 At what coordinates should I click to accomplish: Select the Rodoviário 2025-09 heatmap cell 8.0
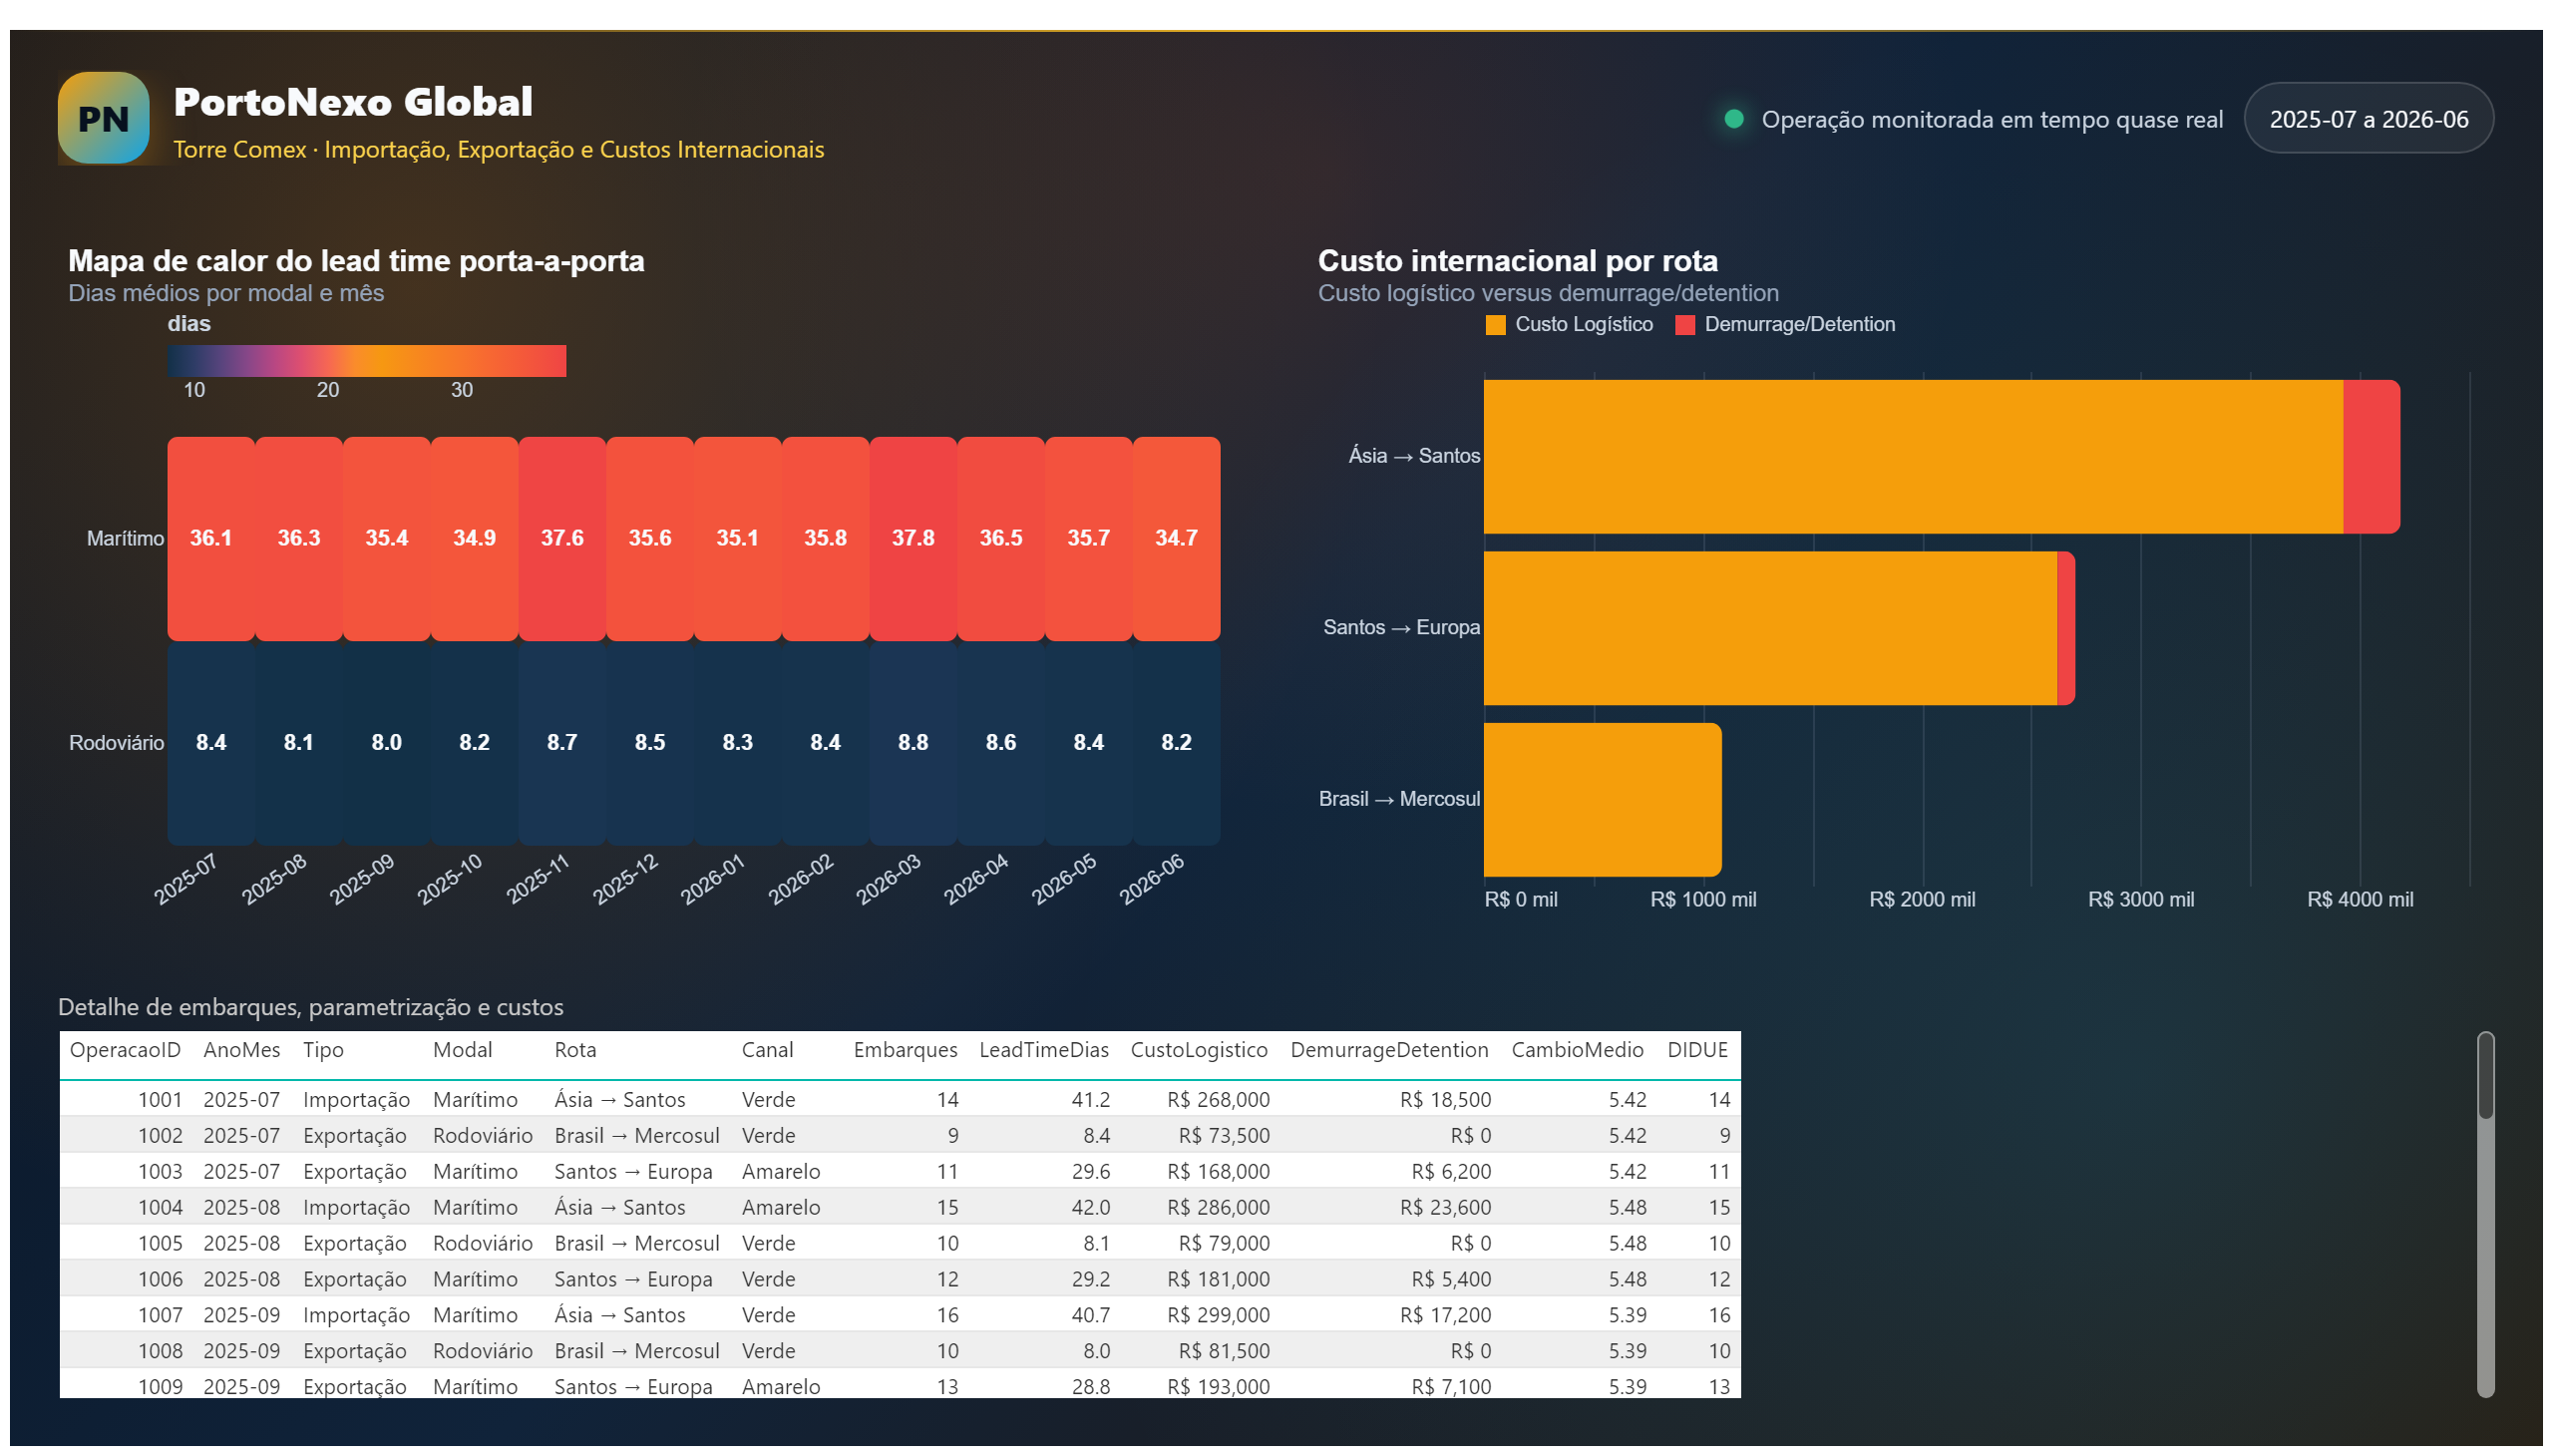coord(386,743)
